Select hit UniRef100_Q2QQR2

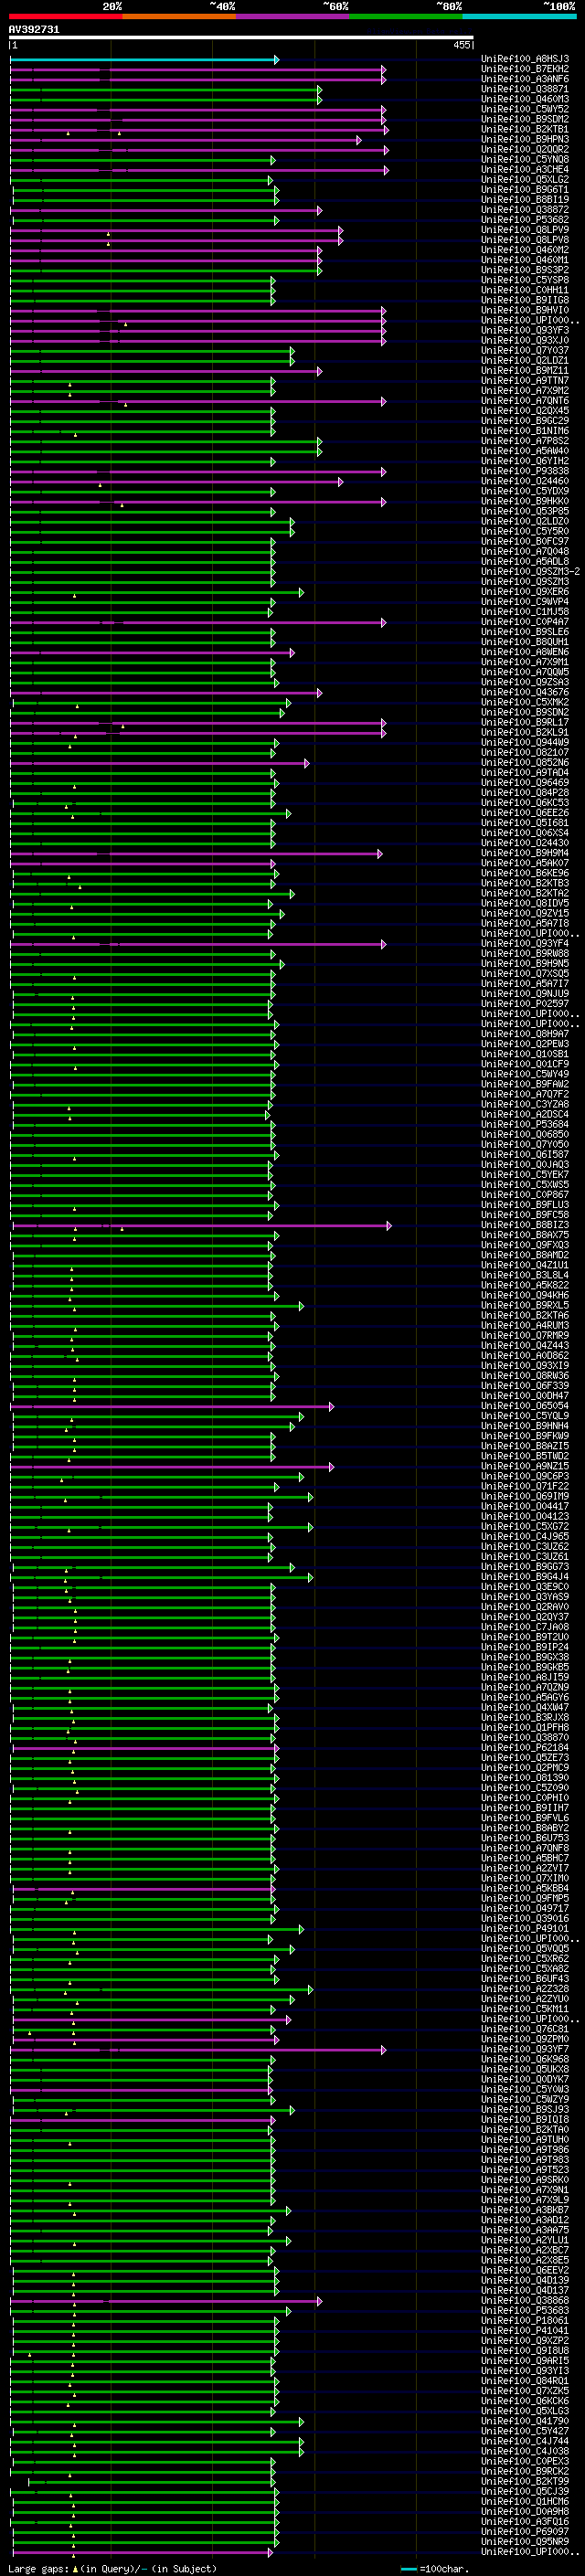(x=525, y=149)
